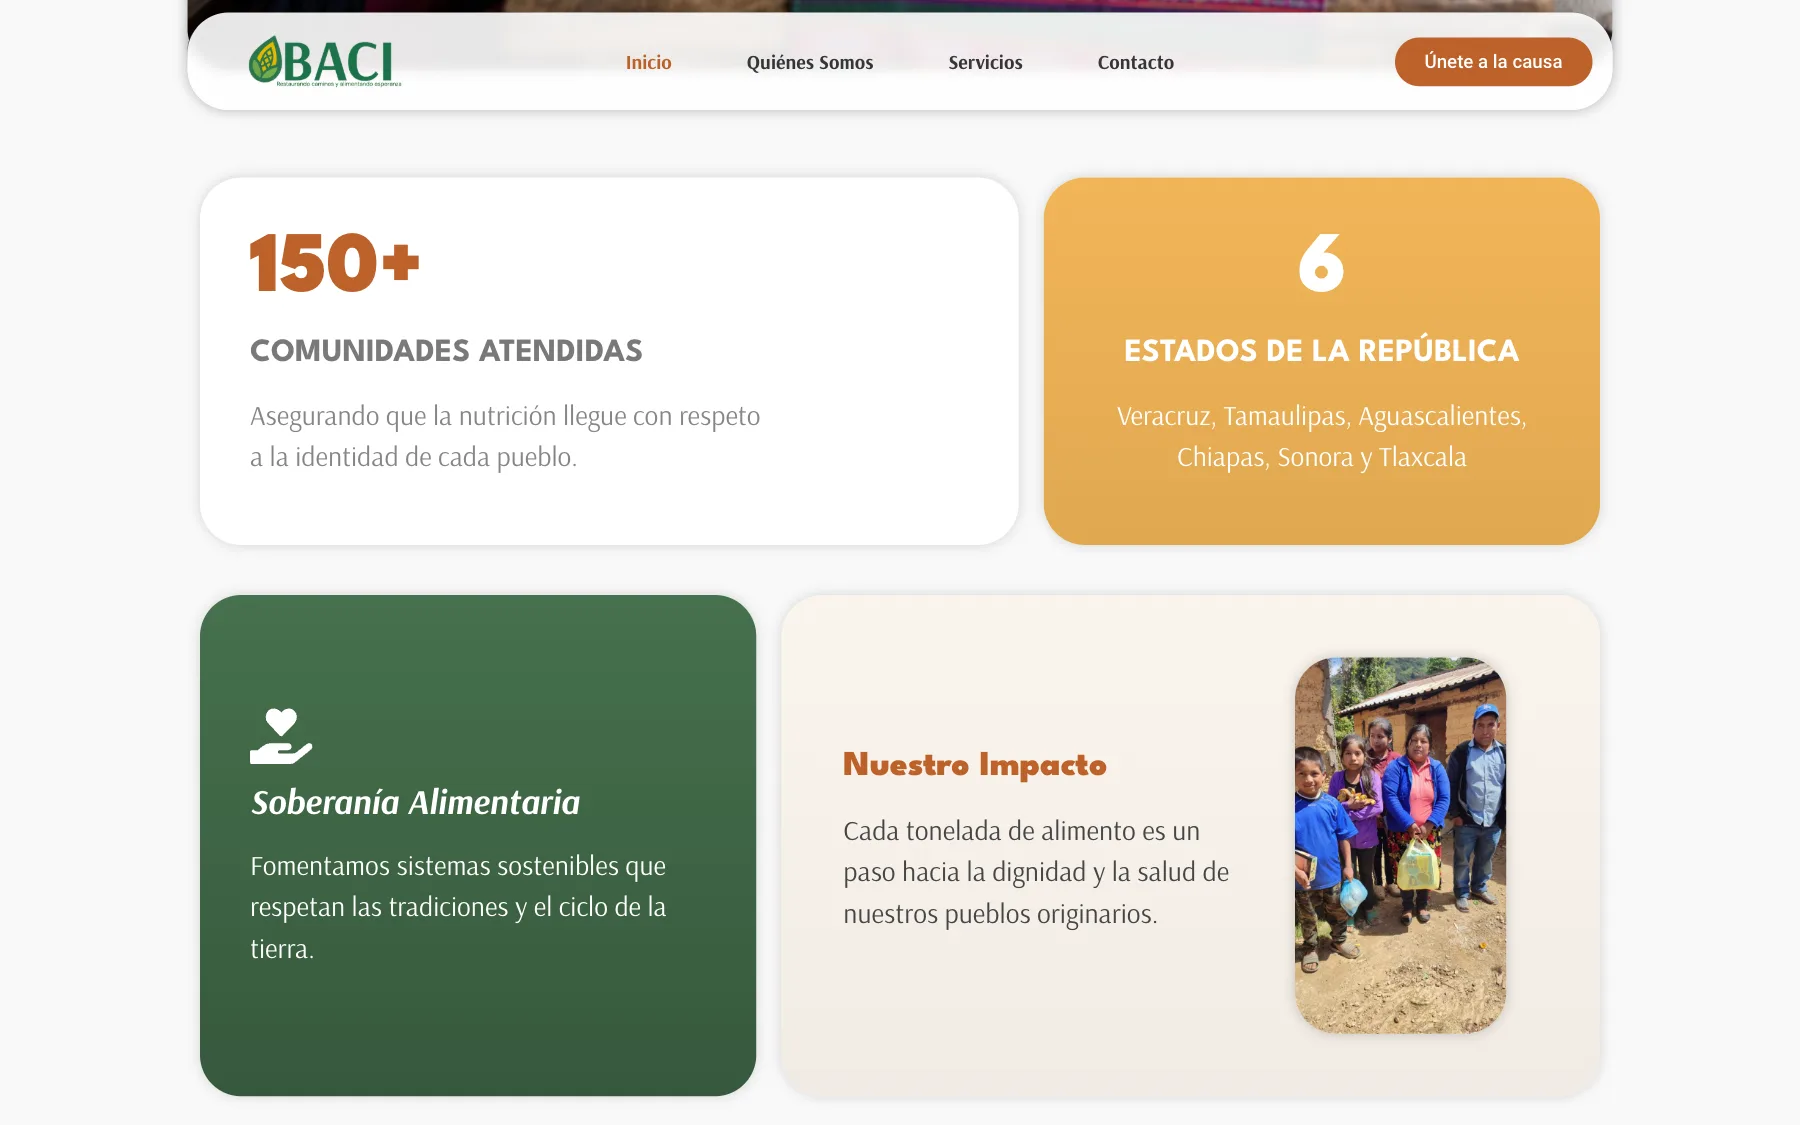Click the Soberanía Alimentaria title
This screenshot has height=1125, width=1800.
[x=415, y=802]
